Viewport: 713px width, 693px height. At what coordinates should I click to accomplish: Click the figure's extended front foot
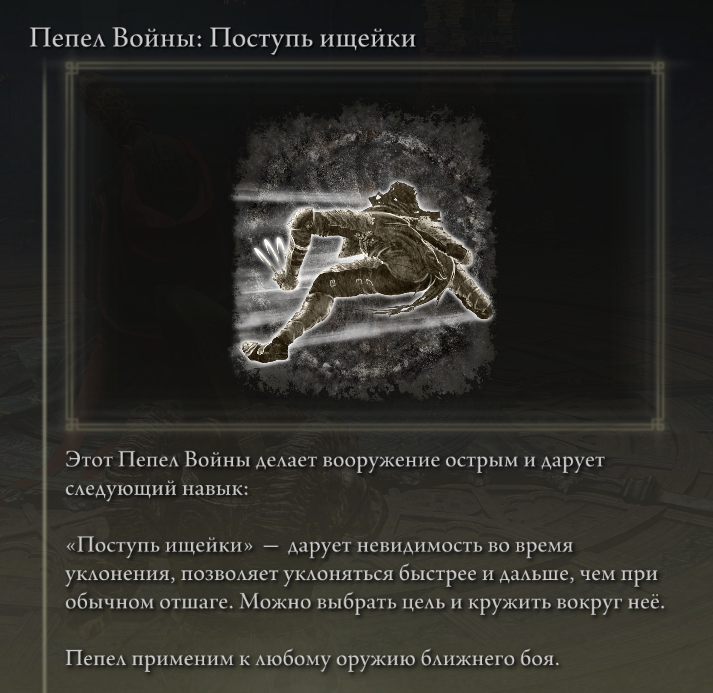(x=265, y=351)
